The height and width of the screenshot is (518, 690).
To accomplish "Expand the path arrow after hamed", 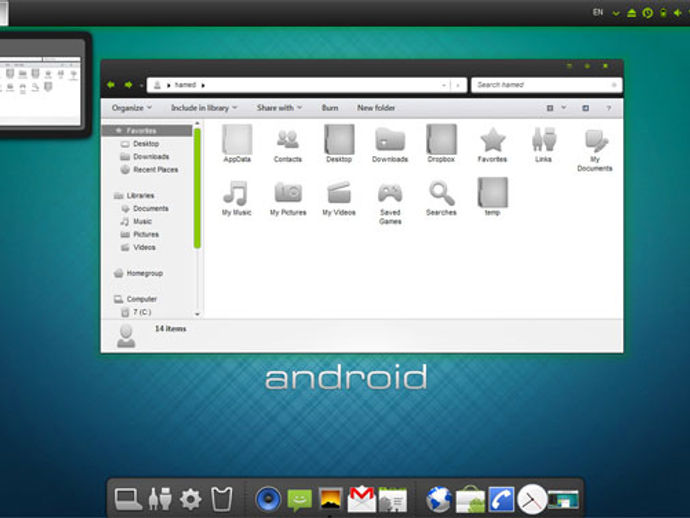I will click(203, 85).
